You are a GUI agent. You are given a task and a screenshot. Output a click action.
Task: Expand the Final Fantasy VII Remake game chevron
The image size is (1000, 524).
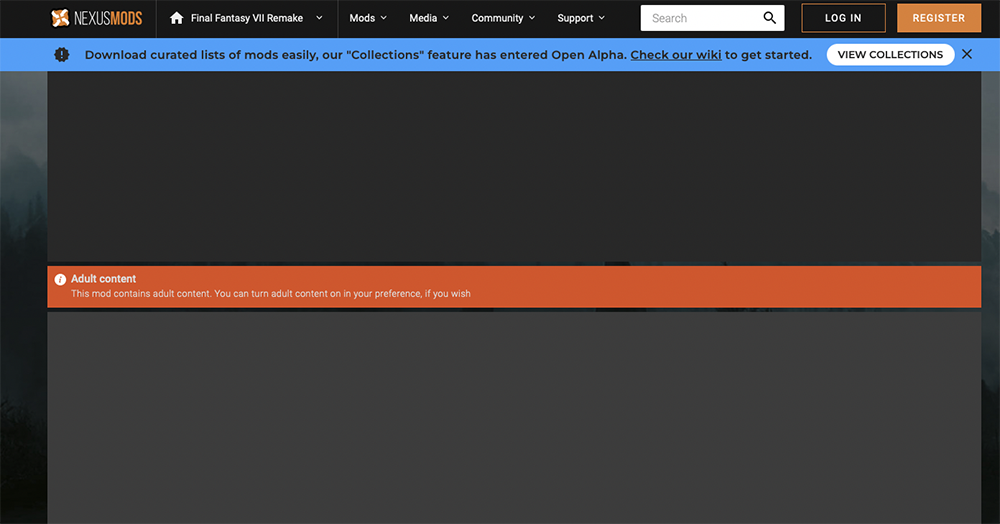coord(319,18)
